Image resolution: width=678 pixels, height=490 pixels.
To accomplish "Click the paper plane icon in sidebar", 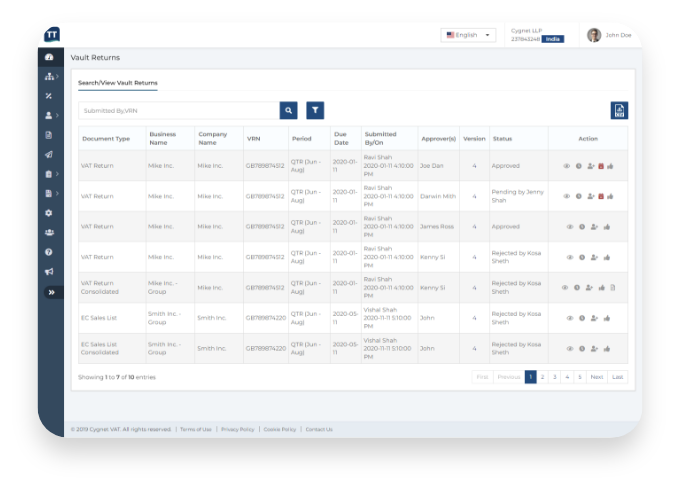I will coord(49,154).
